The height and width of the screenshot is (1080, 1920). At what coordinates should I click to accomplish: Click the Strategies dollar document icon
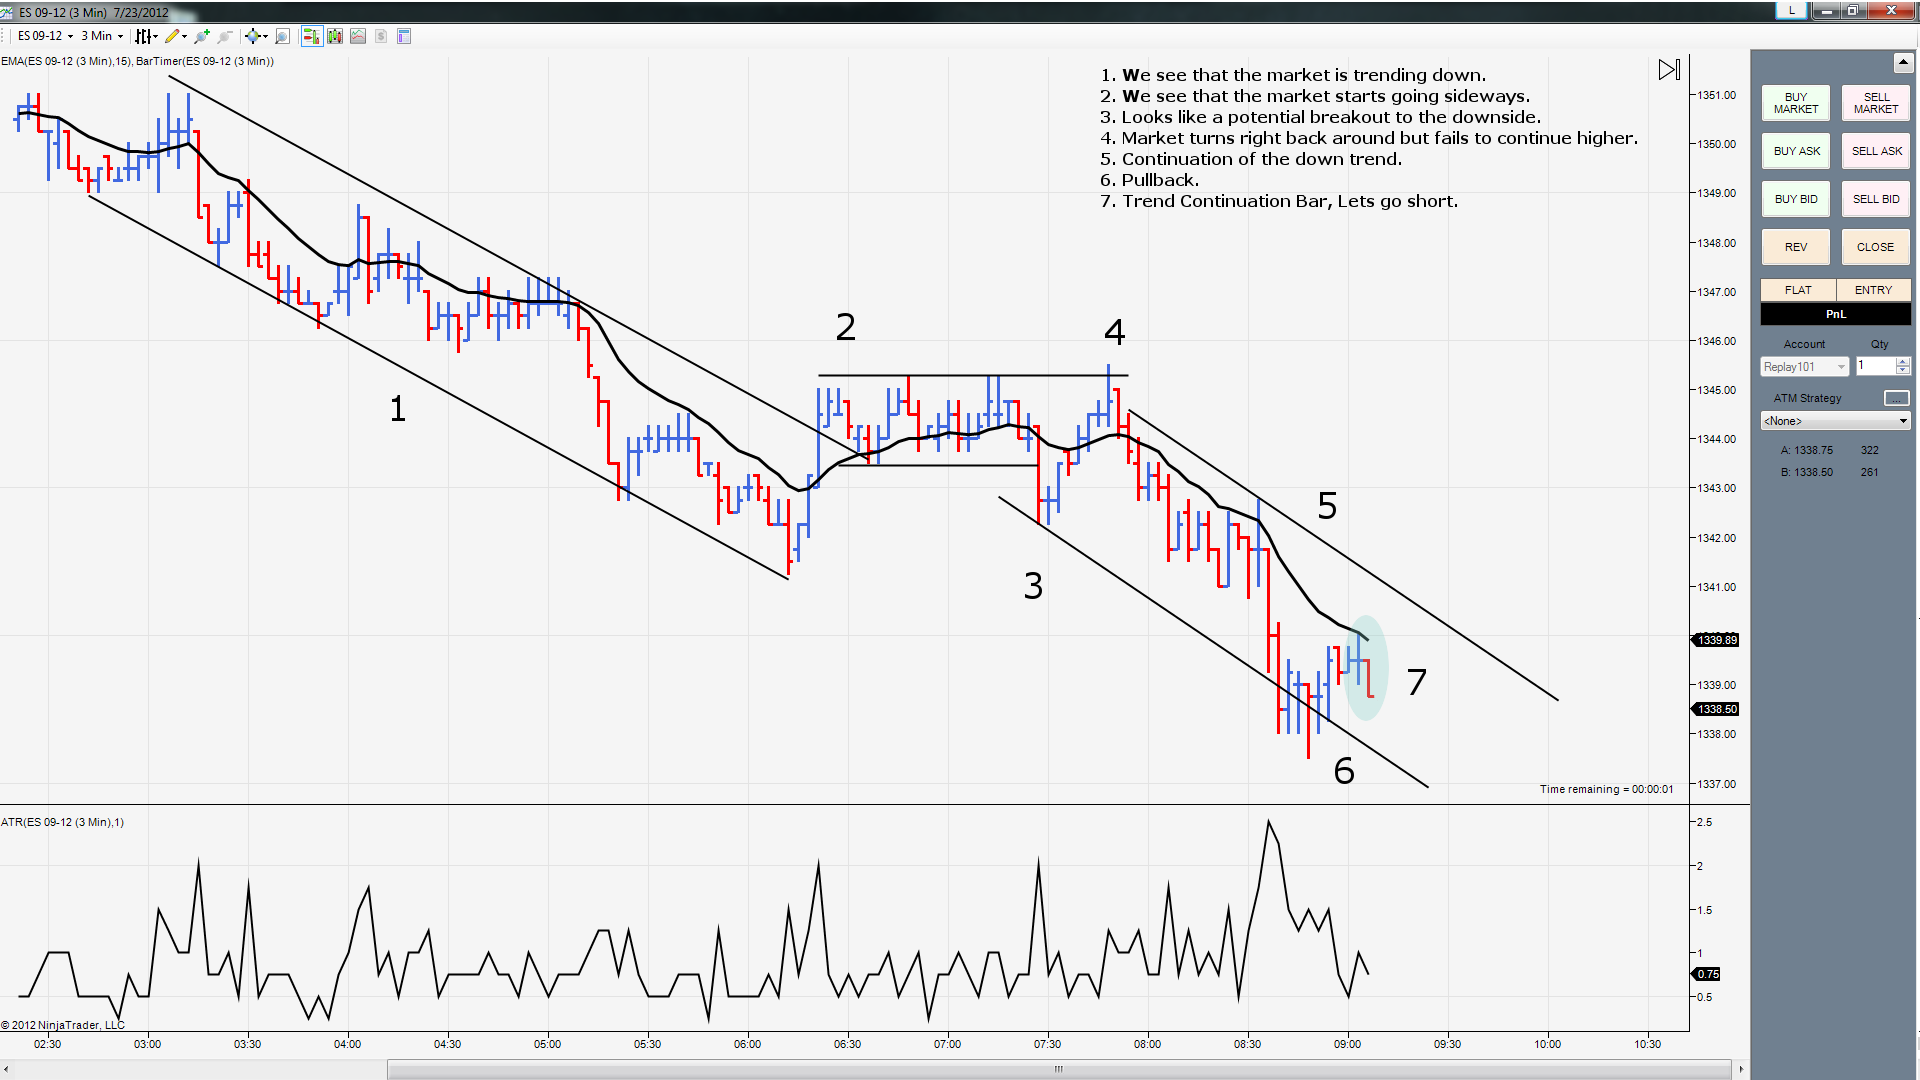tap(381, 36)
